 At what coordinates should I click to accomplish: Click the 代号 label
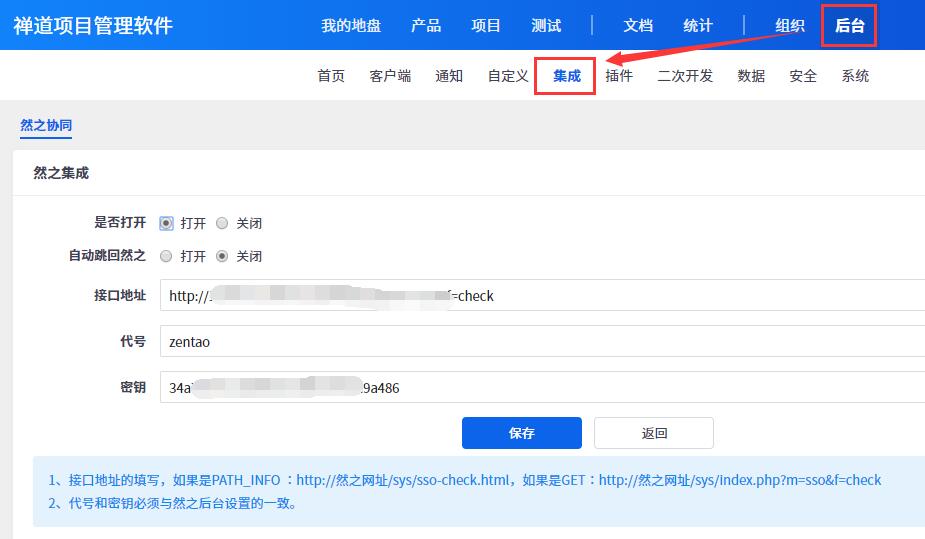(133, 341)
